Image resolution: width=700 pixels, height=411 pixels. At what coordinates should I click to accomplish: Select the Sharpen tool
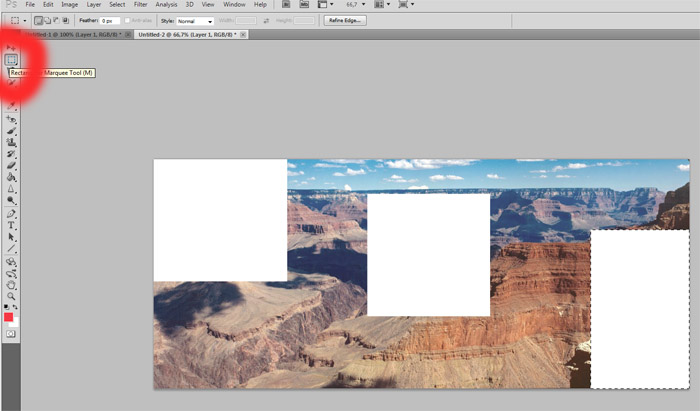pos(11,189)
